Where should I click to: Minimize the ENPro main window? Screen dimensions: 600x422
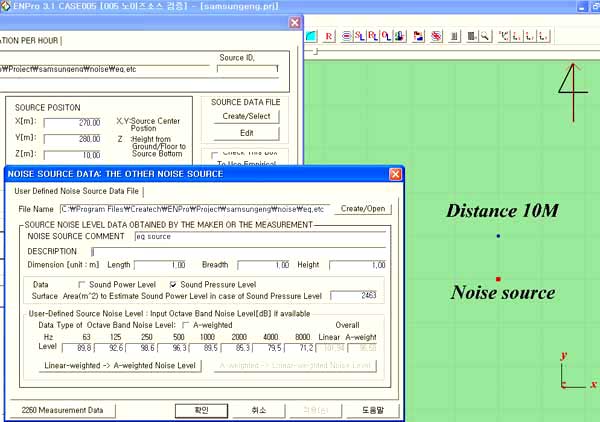coord(582,7)
